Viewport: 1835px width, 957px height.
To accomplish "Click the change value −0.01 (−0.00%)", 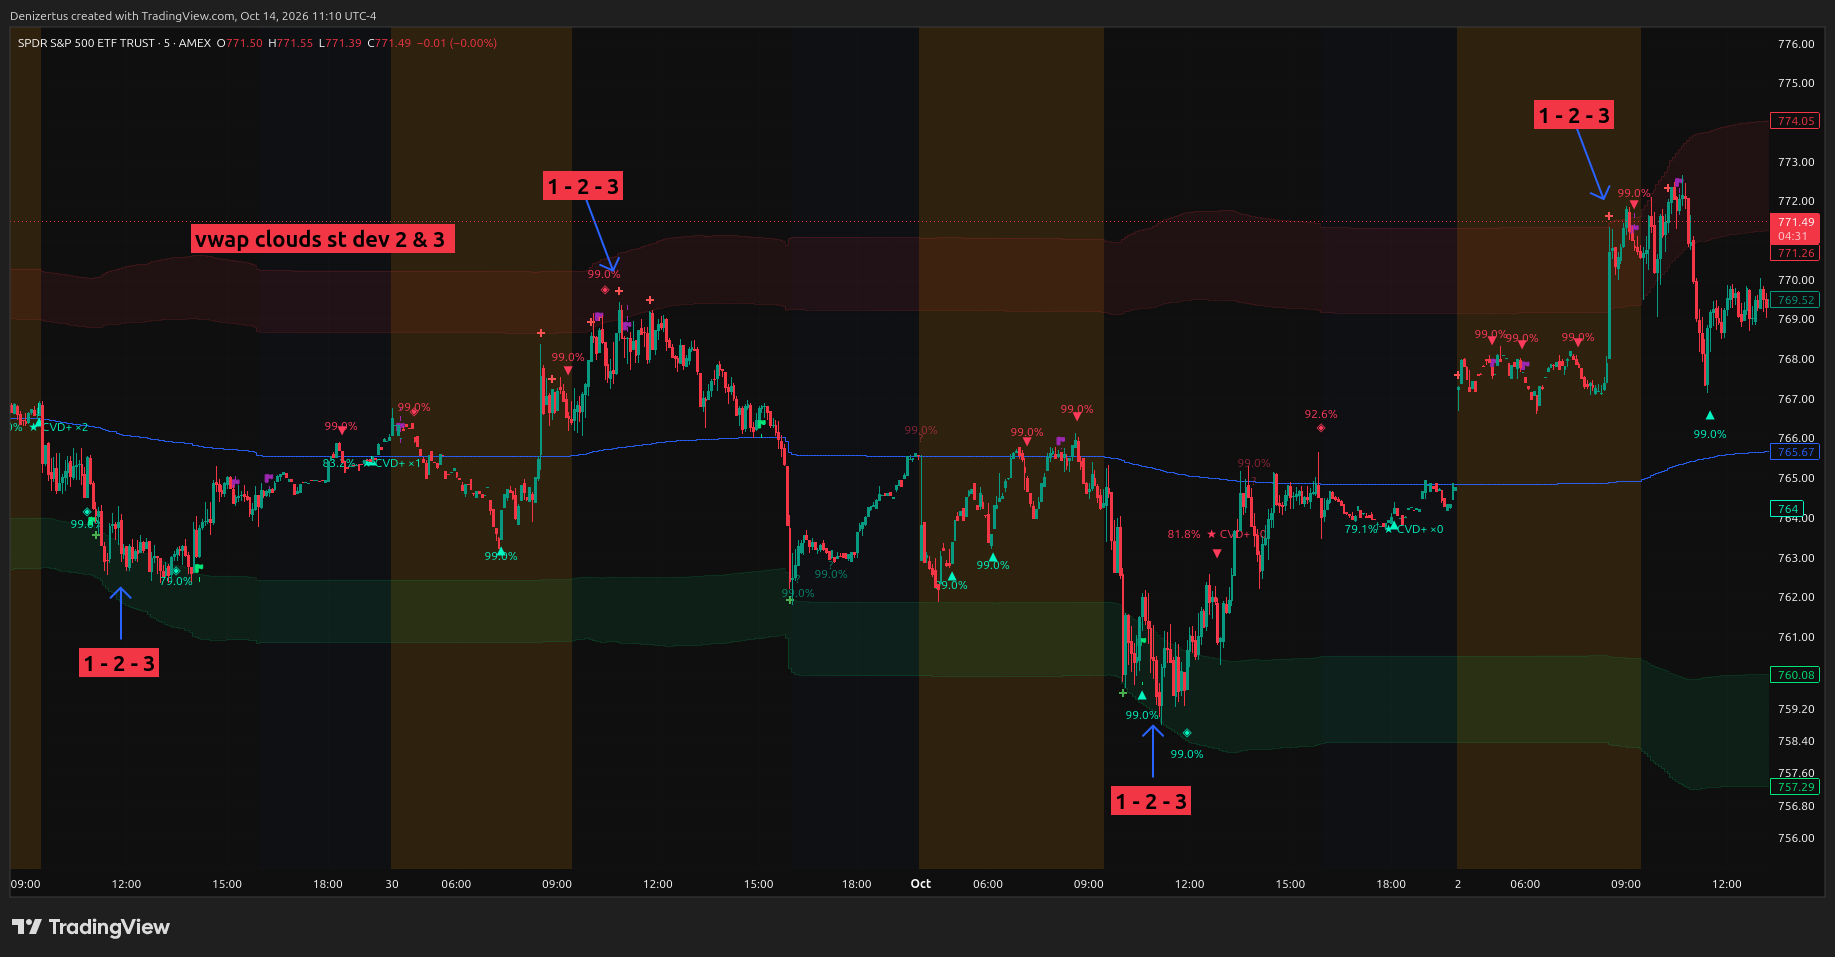I will (x=457, y=43).
